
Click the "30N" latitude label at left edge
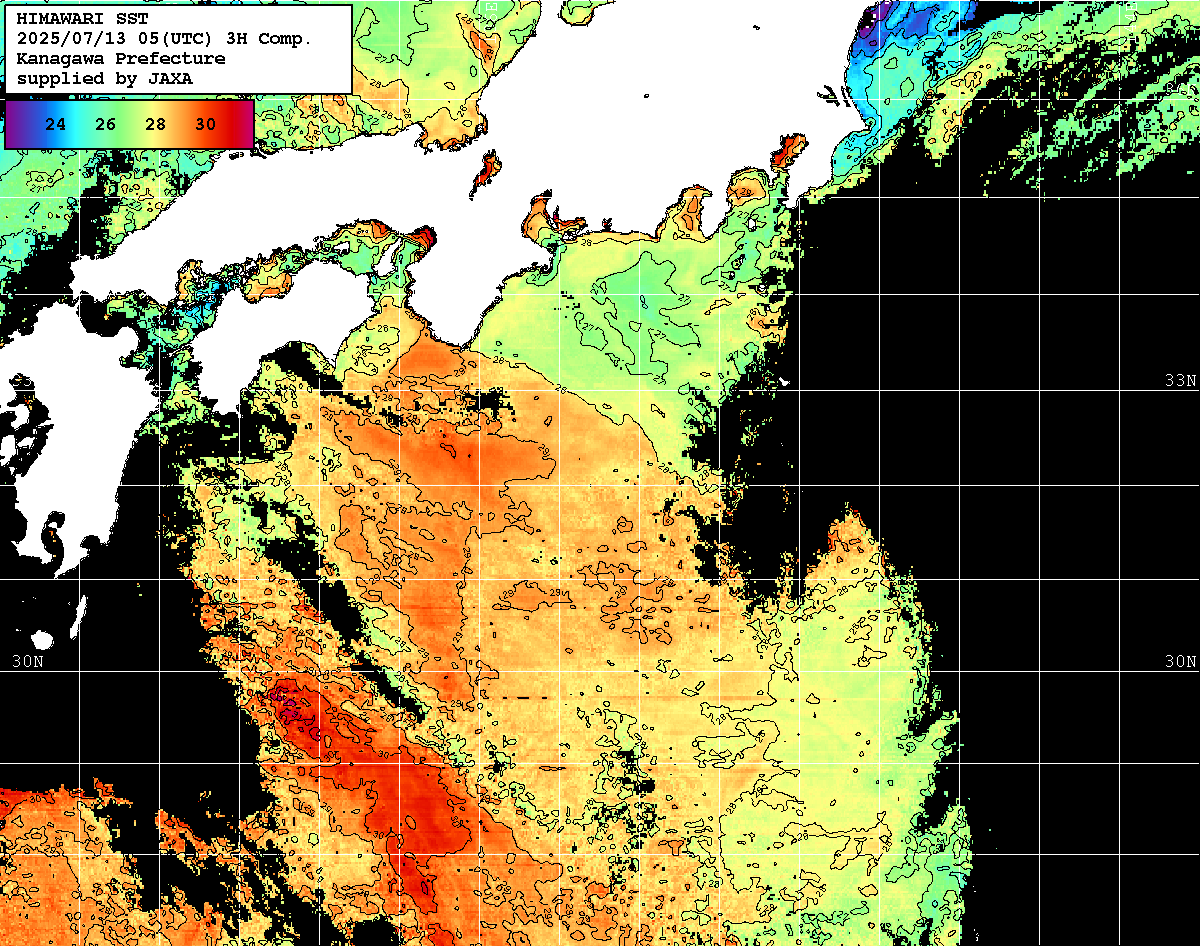(29, 662)
